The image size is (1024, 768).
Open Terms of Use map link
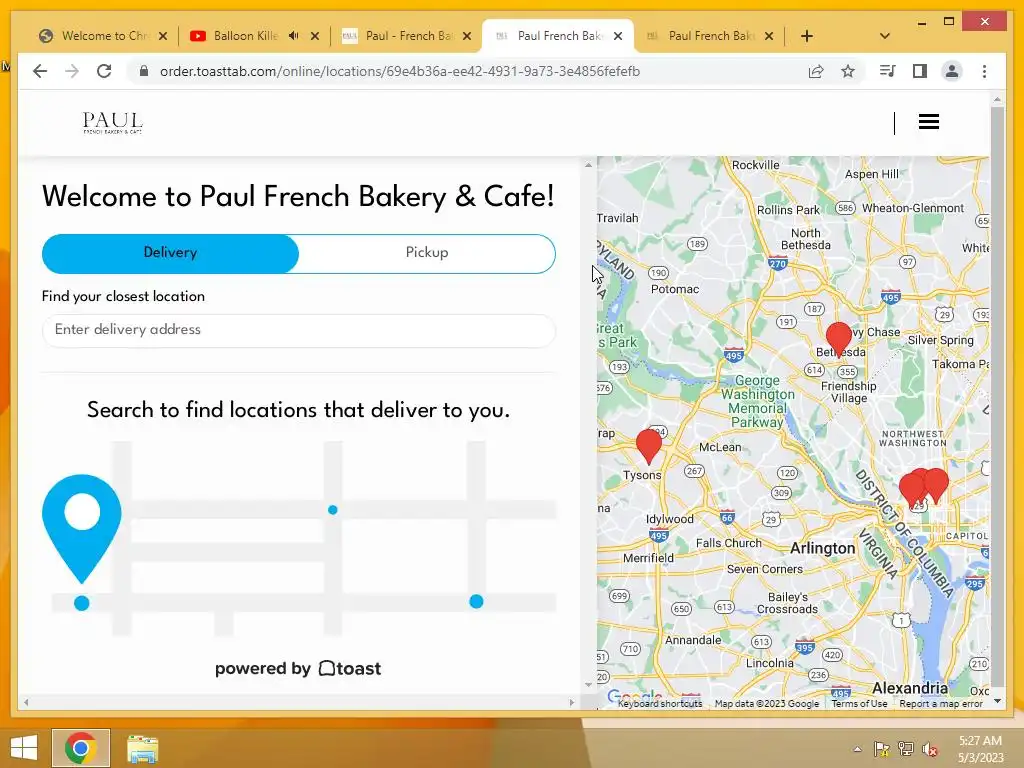click(859, 703)
